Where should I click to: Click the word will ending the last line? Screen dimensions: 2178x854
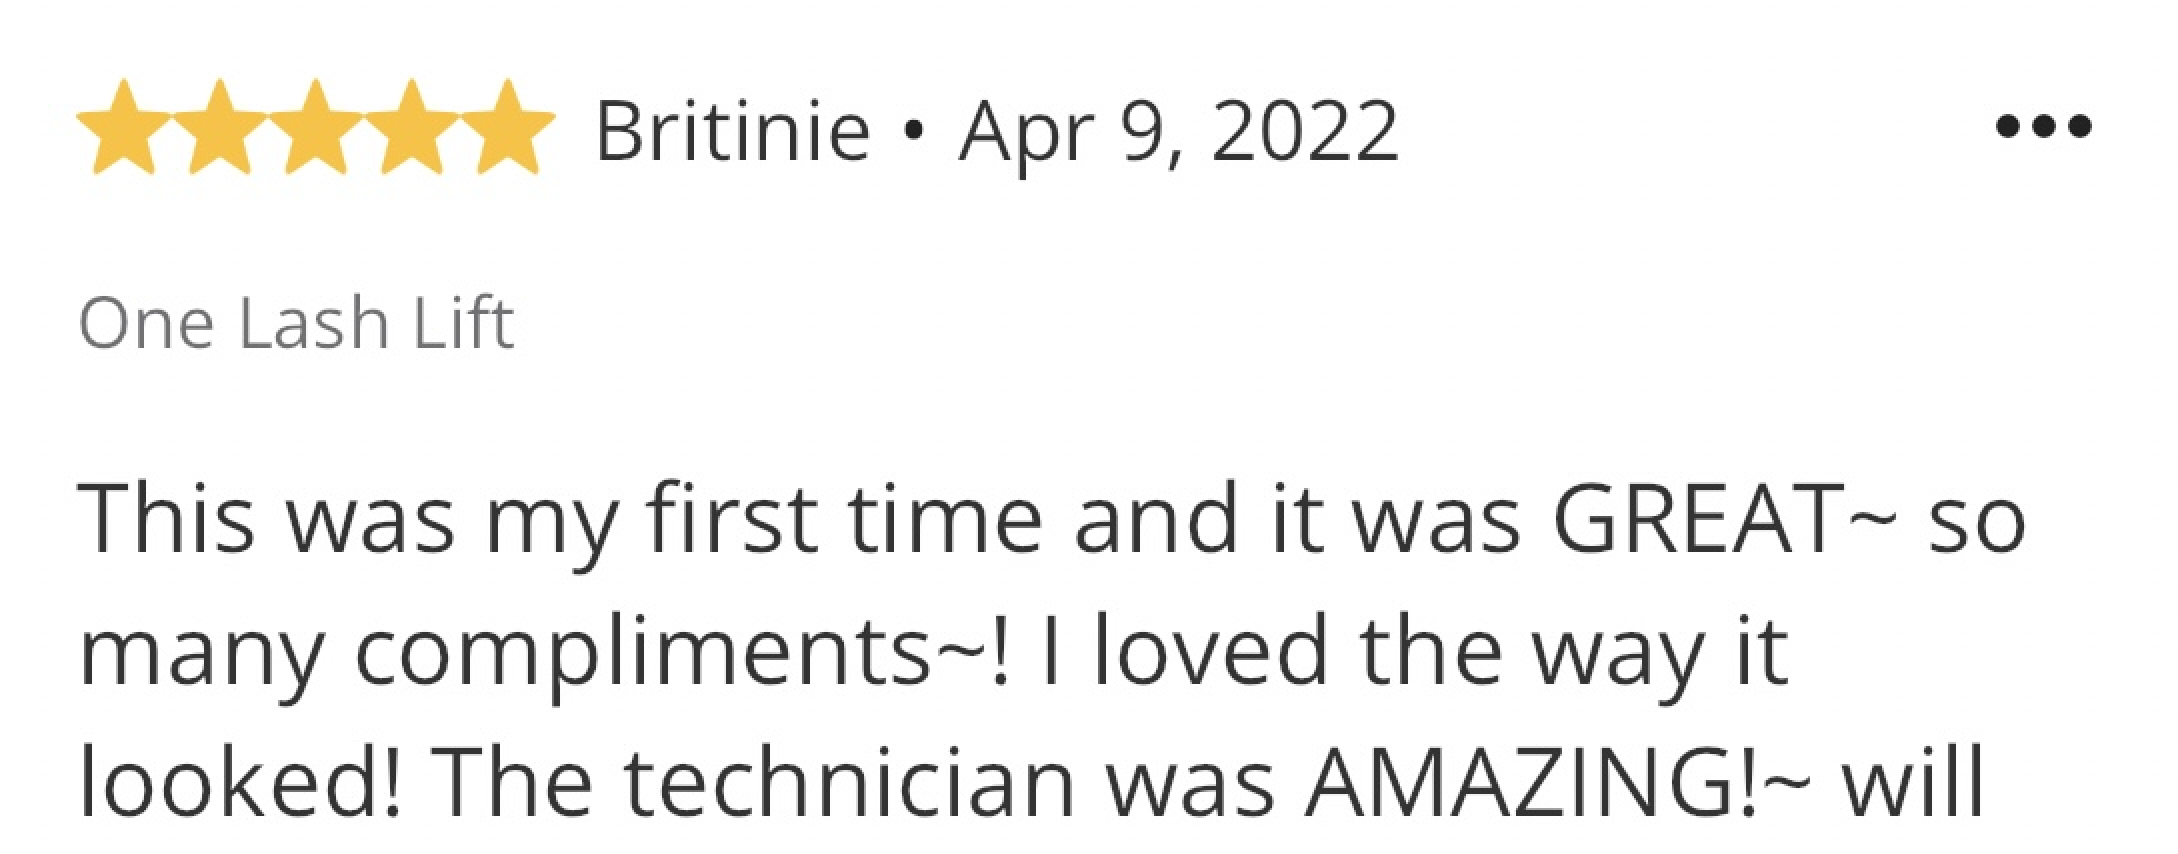click(1913, 781)
